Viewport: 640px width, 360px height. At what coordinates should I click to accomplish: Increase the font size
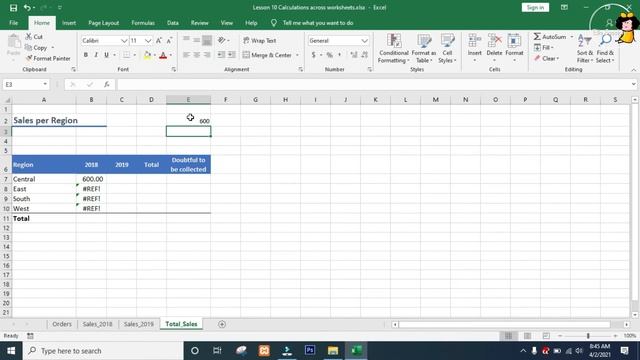coord(159,40)
